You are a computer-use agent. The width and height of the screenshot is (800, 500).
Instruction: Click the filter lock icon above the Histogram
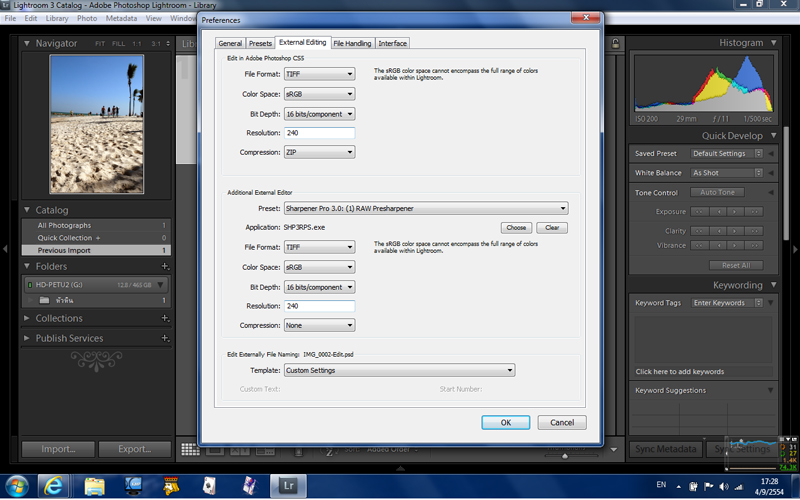[x=615, y=43]
